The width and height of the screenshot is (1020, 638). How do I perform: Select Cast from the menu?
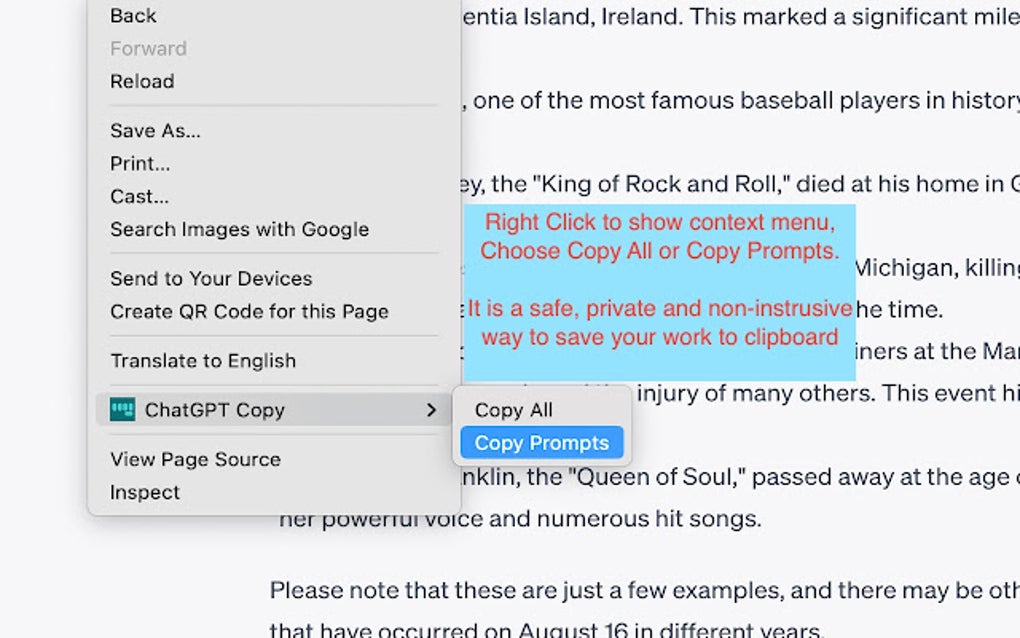click(138, 196)
